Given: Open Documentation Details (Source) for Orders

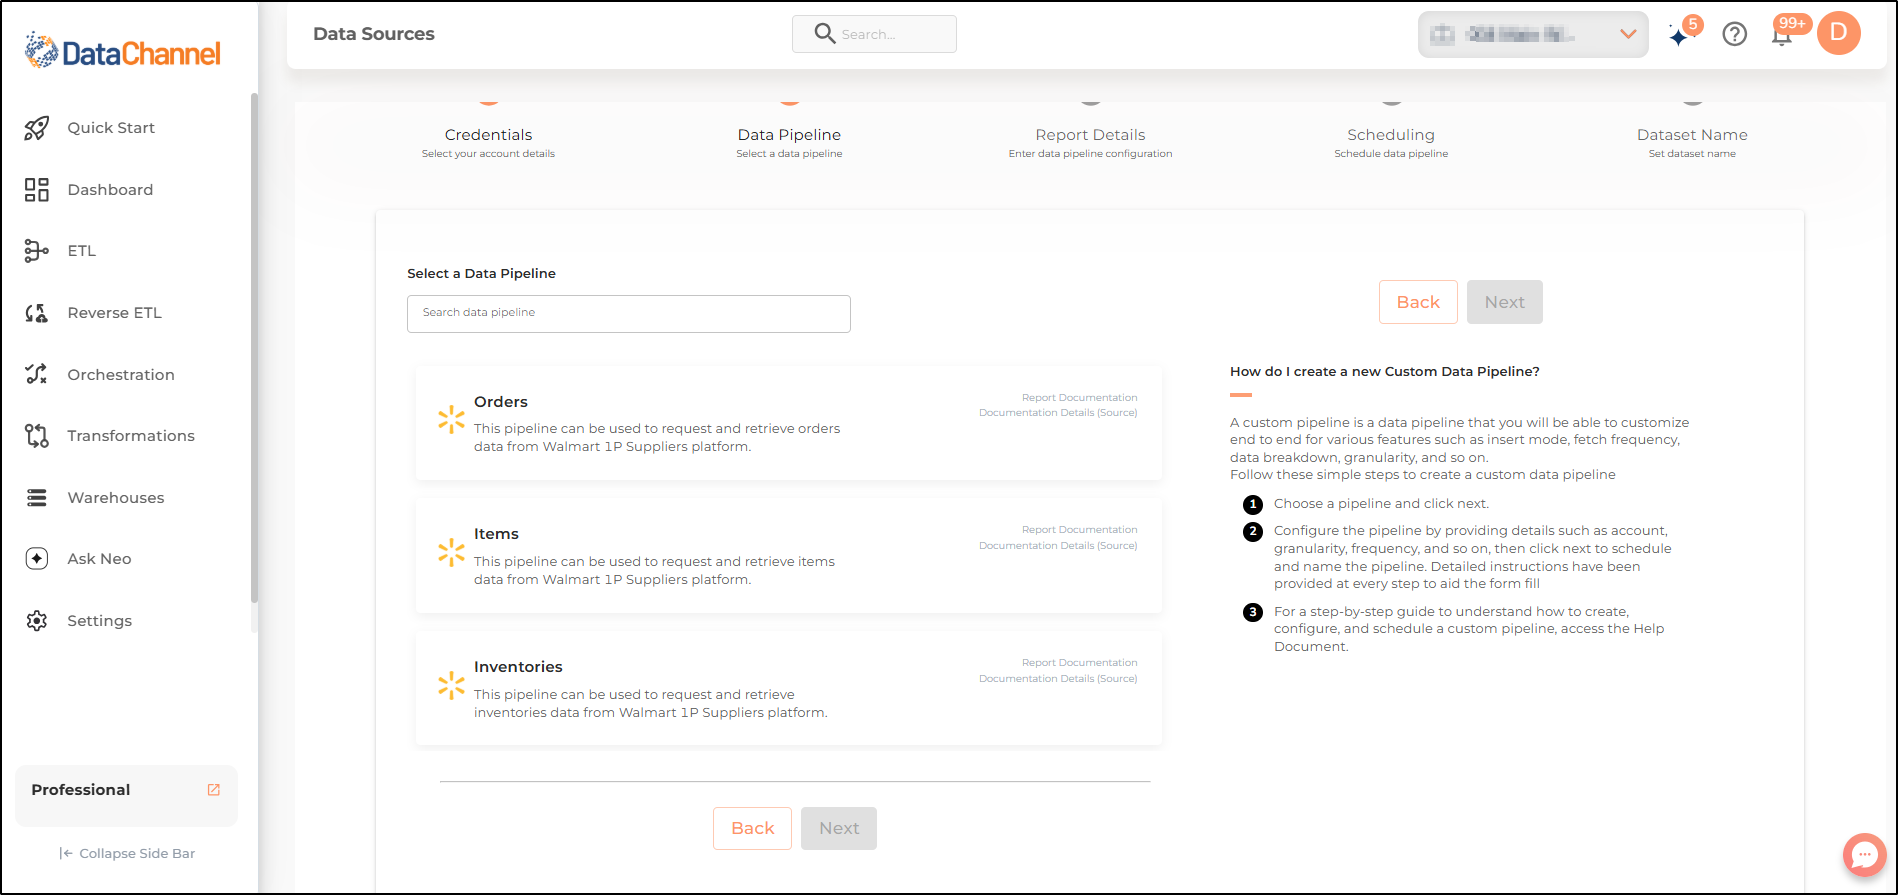Looking at the screenshot, I should (x=1058, y=413).
